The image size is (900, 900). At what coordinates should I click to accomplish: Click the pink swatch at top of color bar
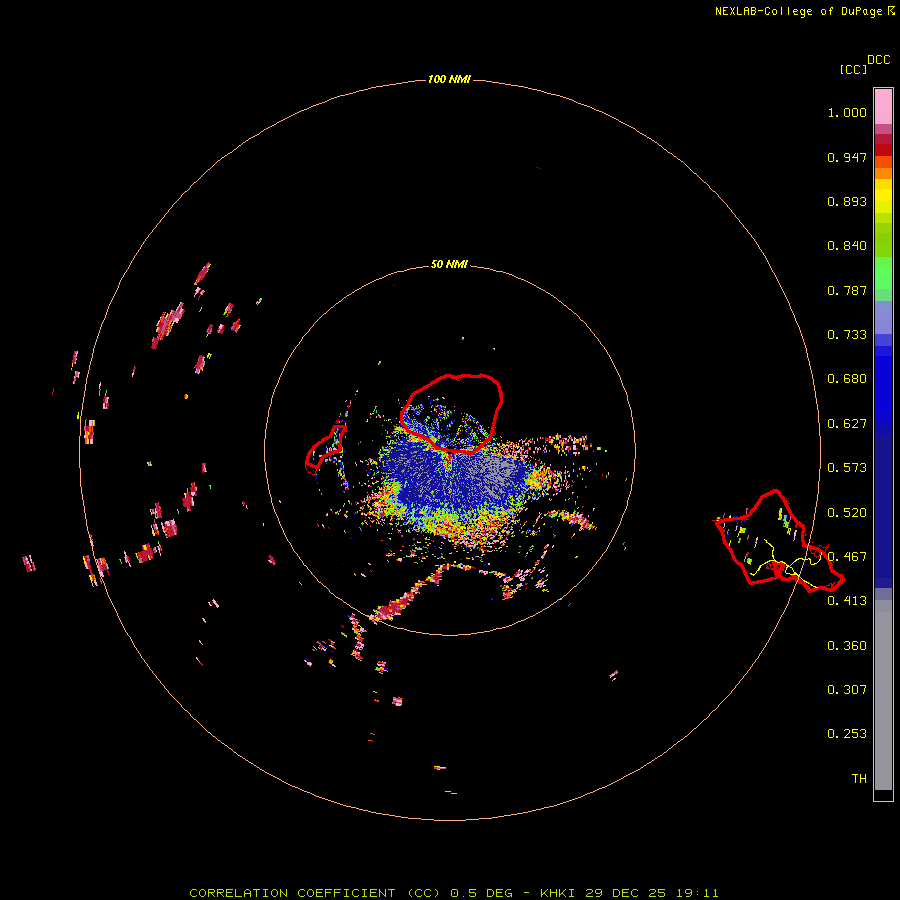[x=883, y=106]
